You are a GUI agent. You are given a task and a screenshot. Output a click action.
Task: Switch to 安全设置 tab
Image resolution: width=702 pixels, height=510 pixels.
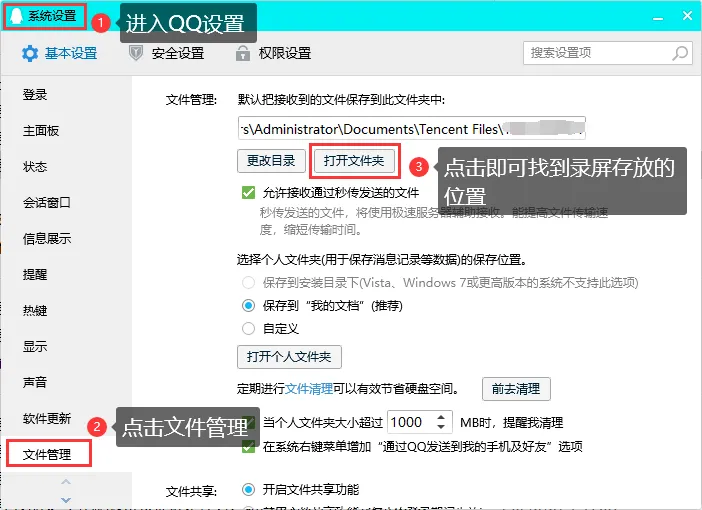point(167,53)
